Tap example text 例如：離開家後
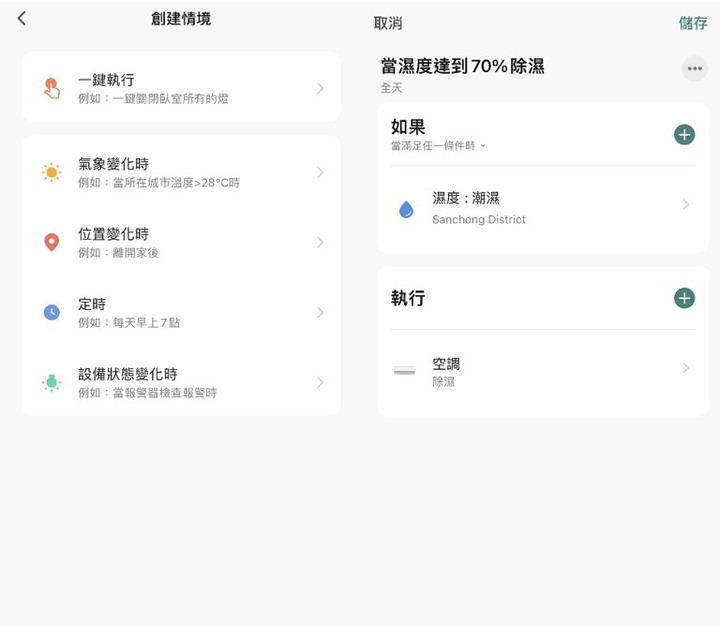The image size is (720, 625). (118, 253)
